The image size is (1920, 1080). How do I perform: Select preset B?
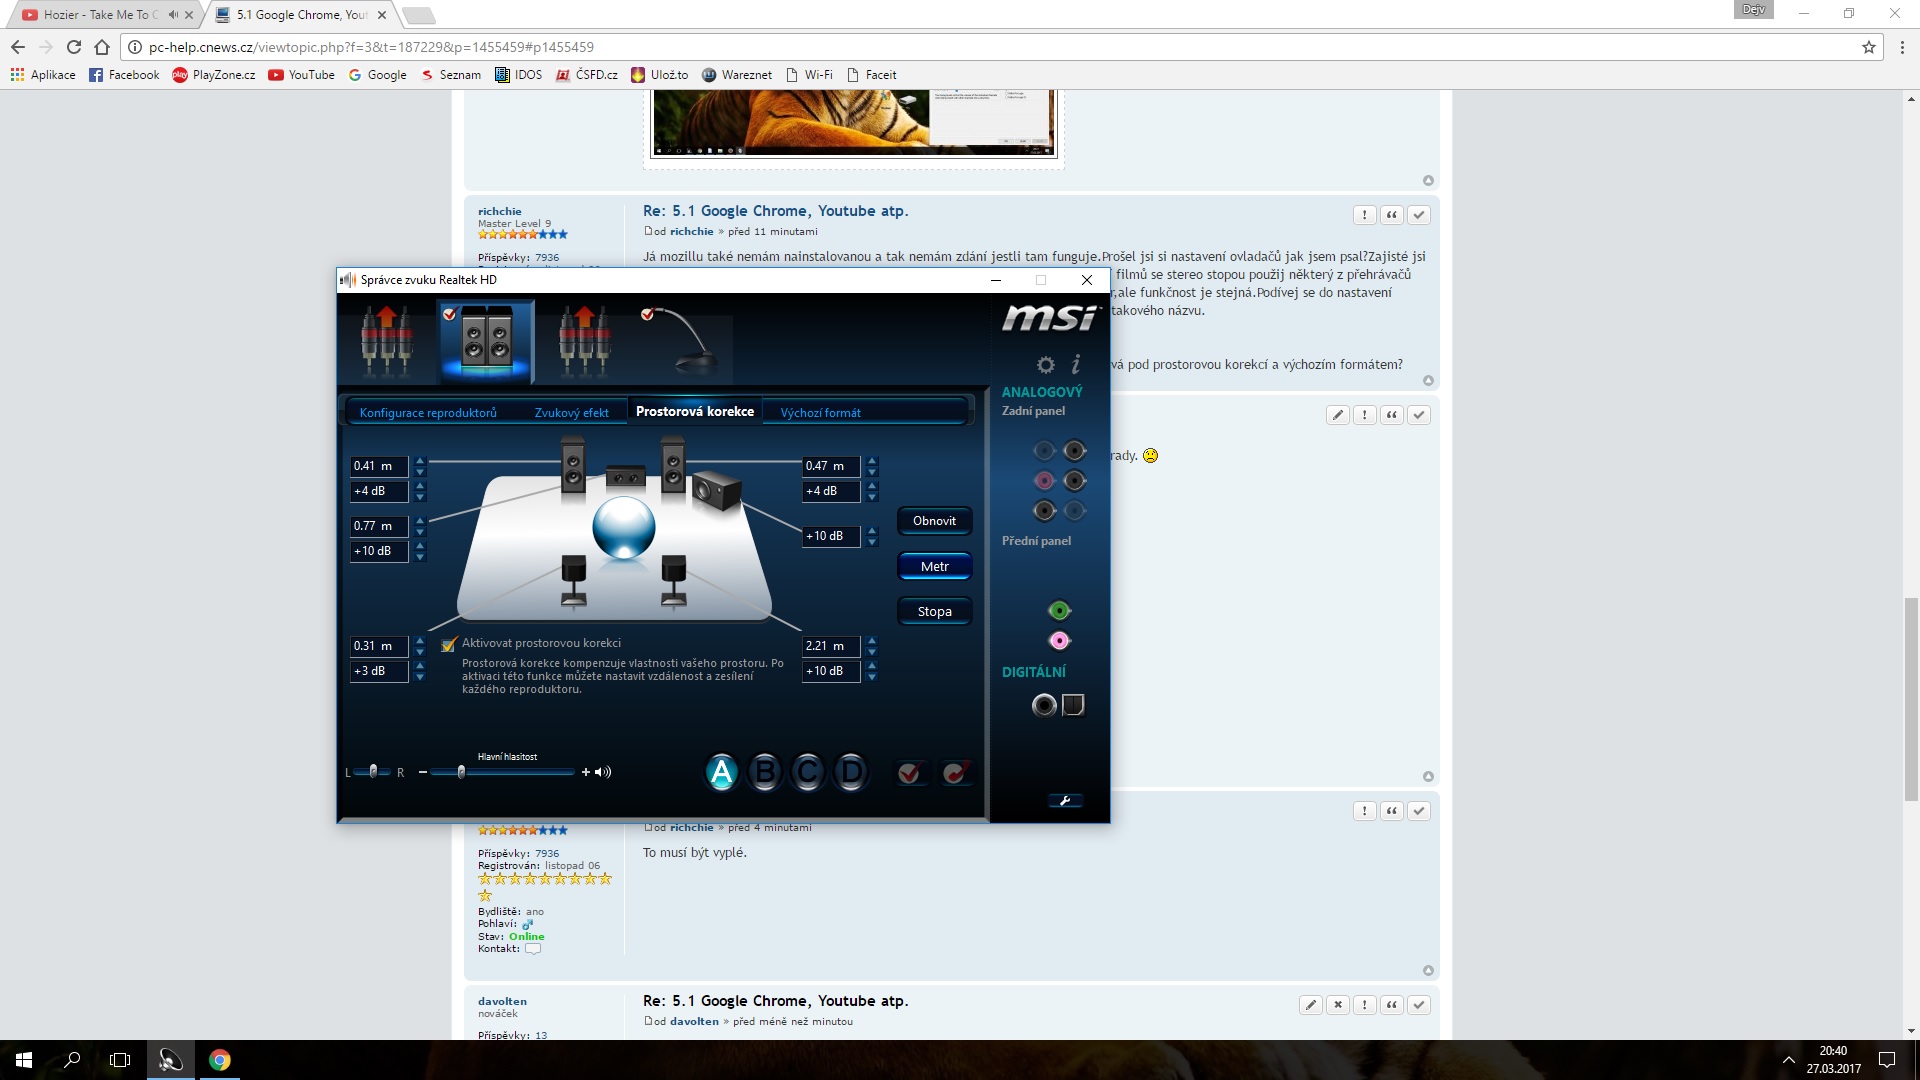[765, 772]
